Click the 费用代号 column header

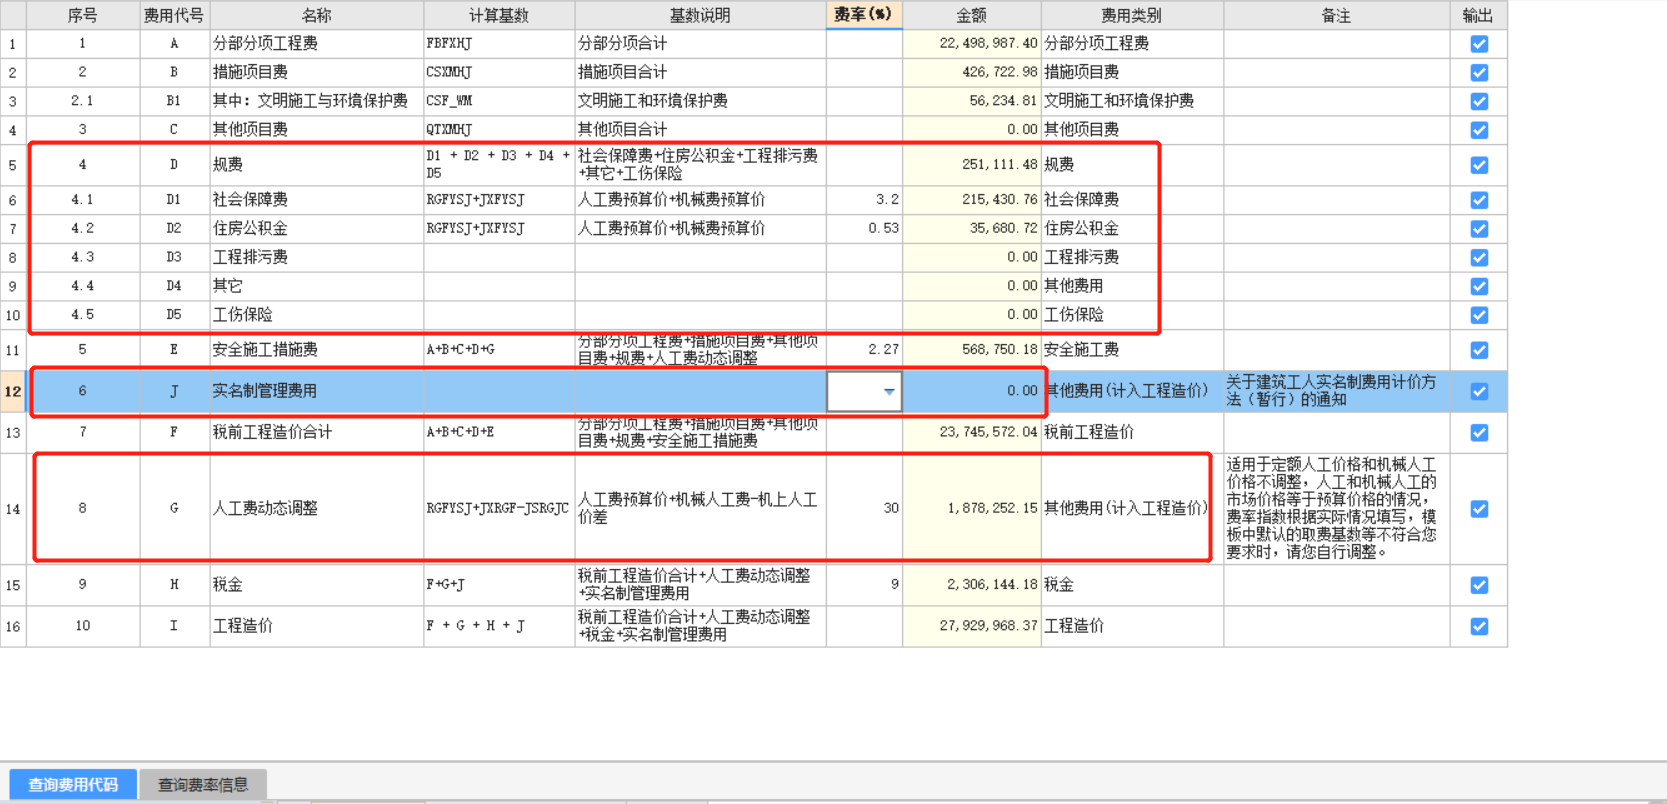coord(174,15)
